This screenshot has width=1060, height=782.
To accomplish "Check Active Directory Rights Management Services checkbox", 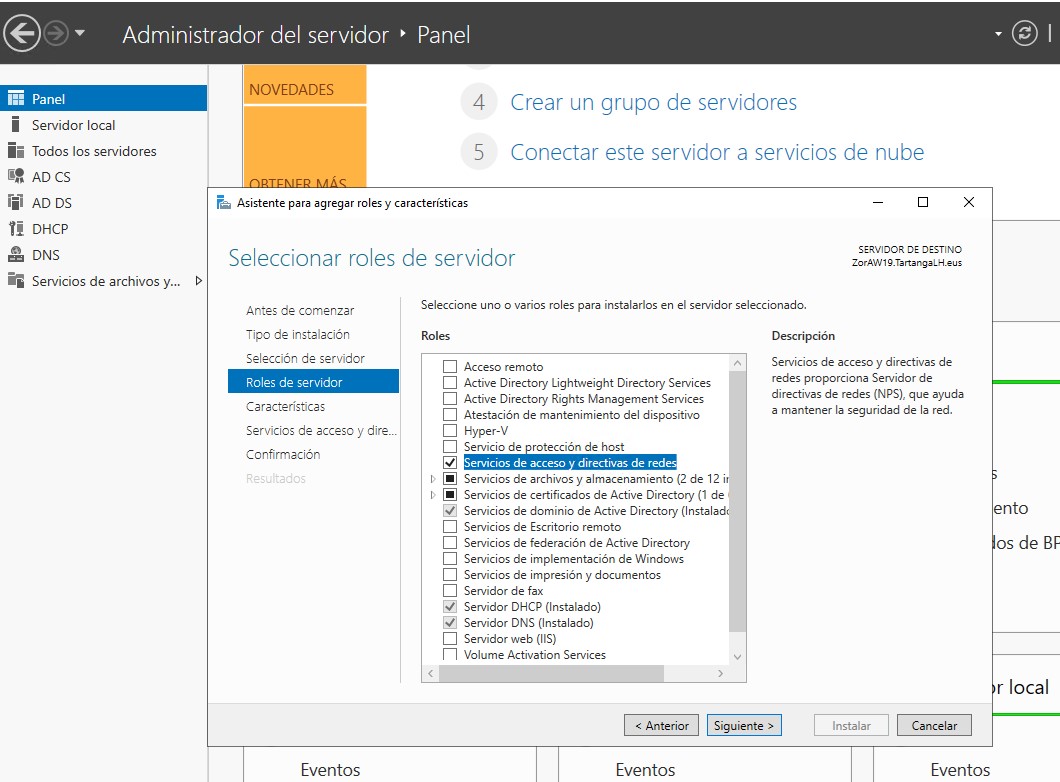I will (x=450, y=399).
